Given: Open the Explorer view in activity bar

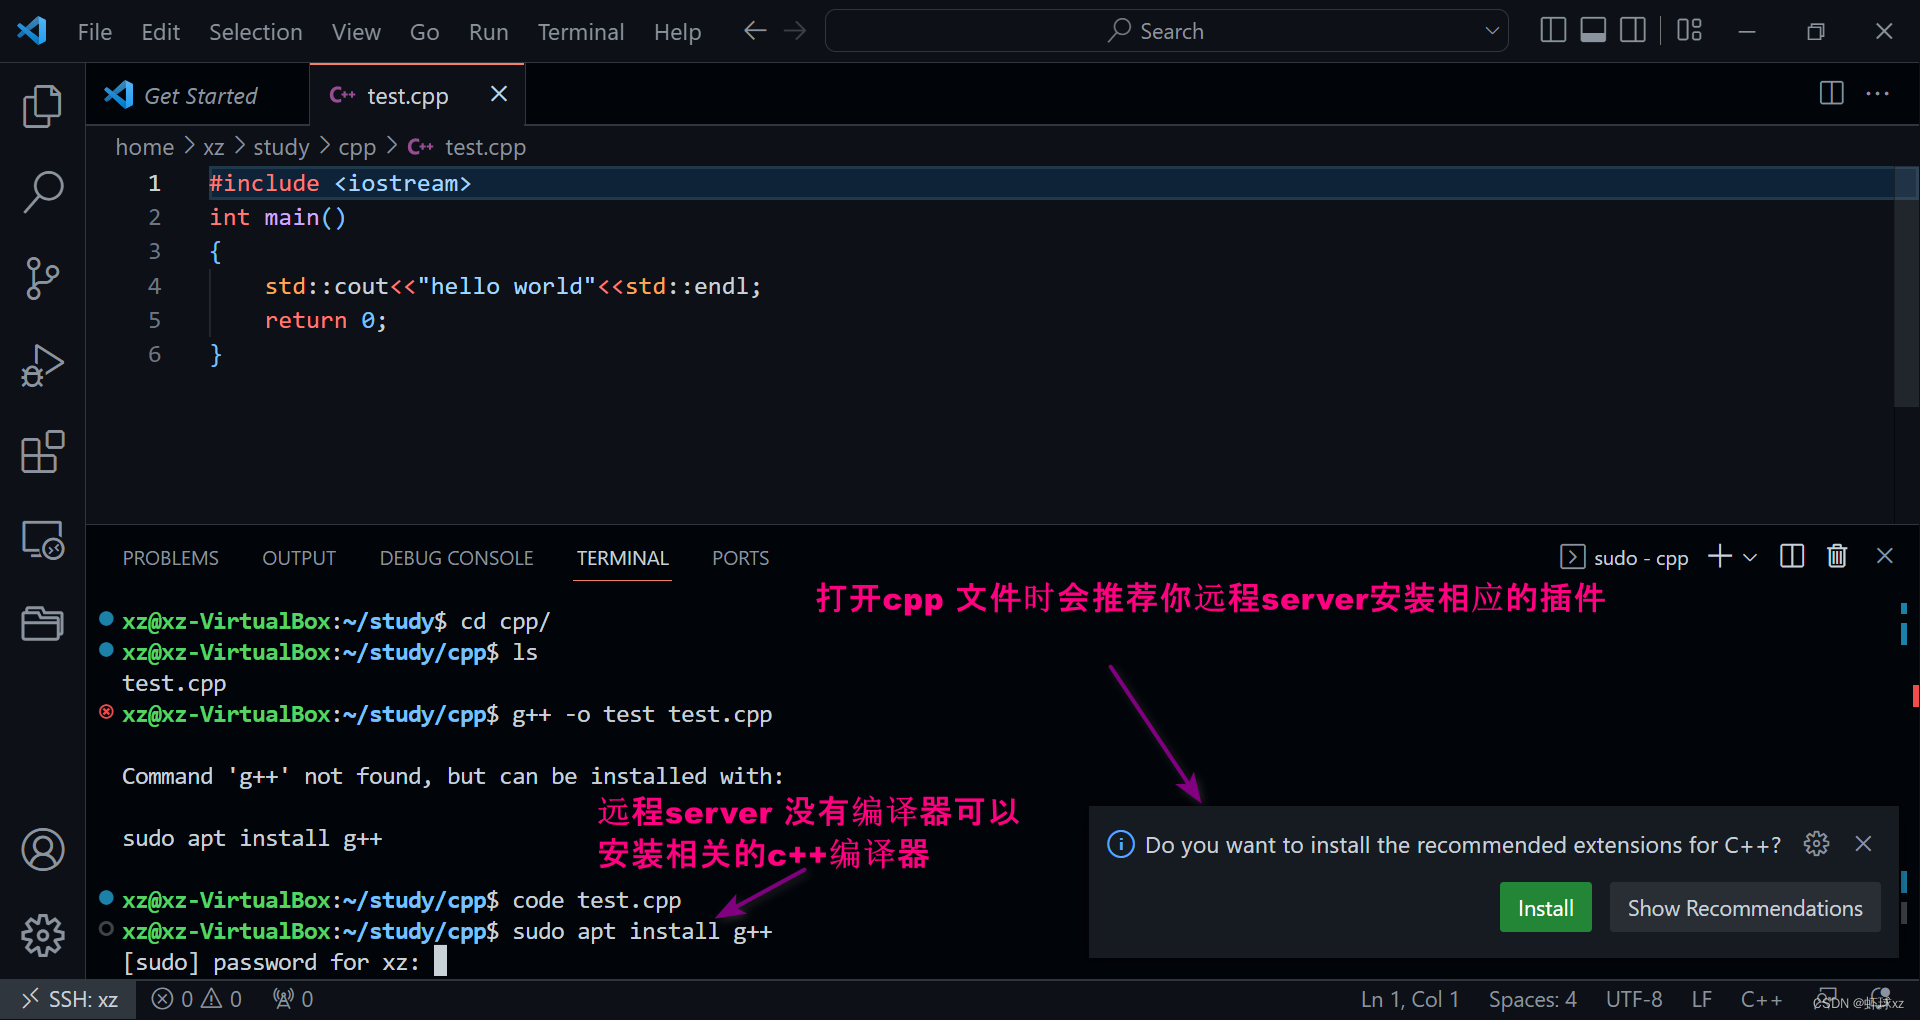Looking at the screenshot, I should [x=42, y=106].
